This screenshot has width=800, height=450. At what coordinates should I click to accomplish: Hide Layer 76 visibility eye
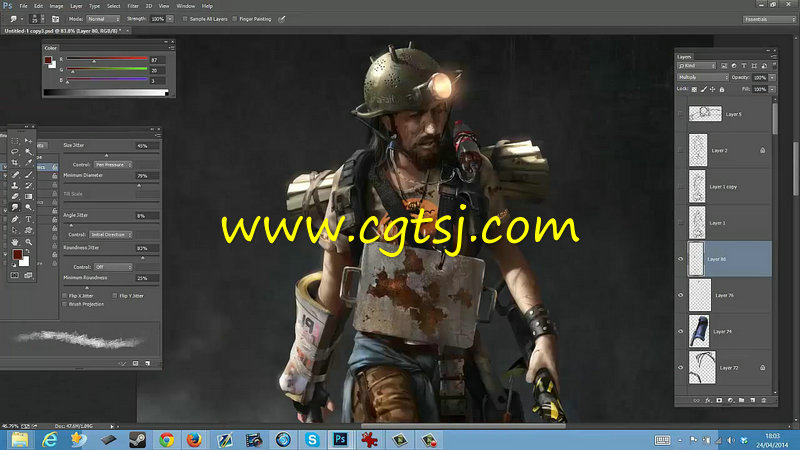click(680, 295)
